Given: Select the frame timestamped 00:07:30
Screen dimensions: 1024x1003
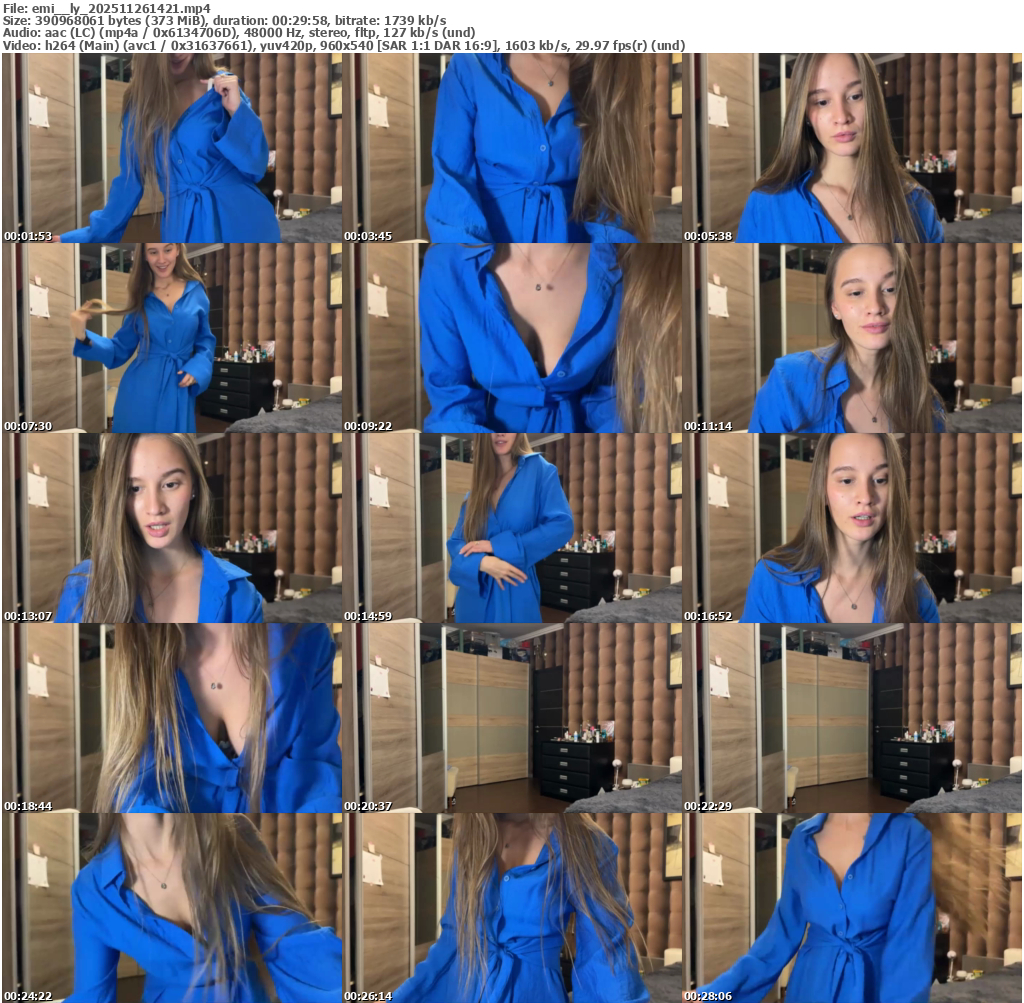Looking at the screenshot, I should pyautogui.click(x=172, y=338).
